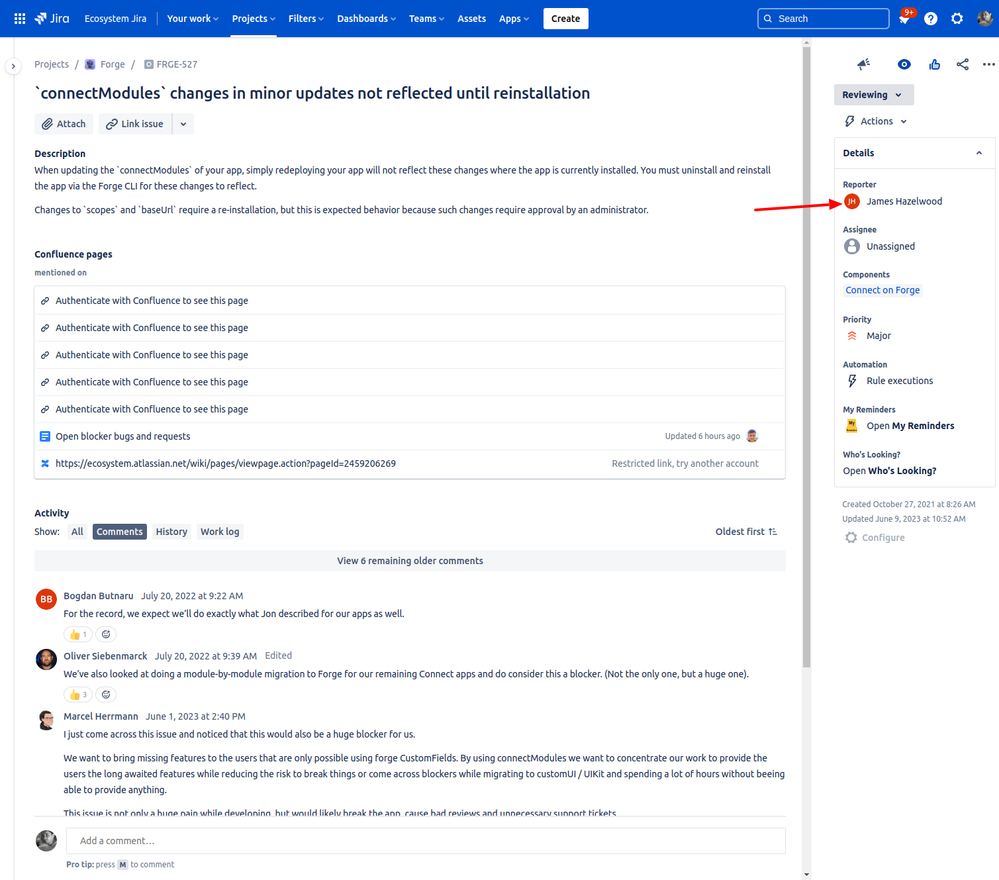The image size is (999, 880).
Task: Toggle thumbs-up on Bogdan Butnaru's comment
Action: click(78, 634)
